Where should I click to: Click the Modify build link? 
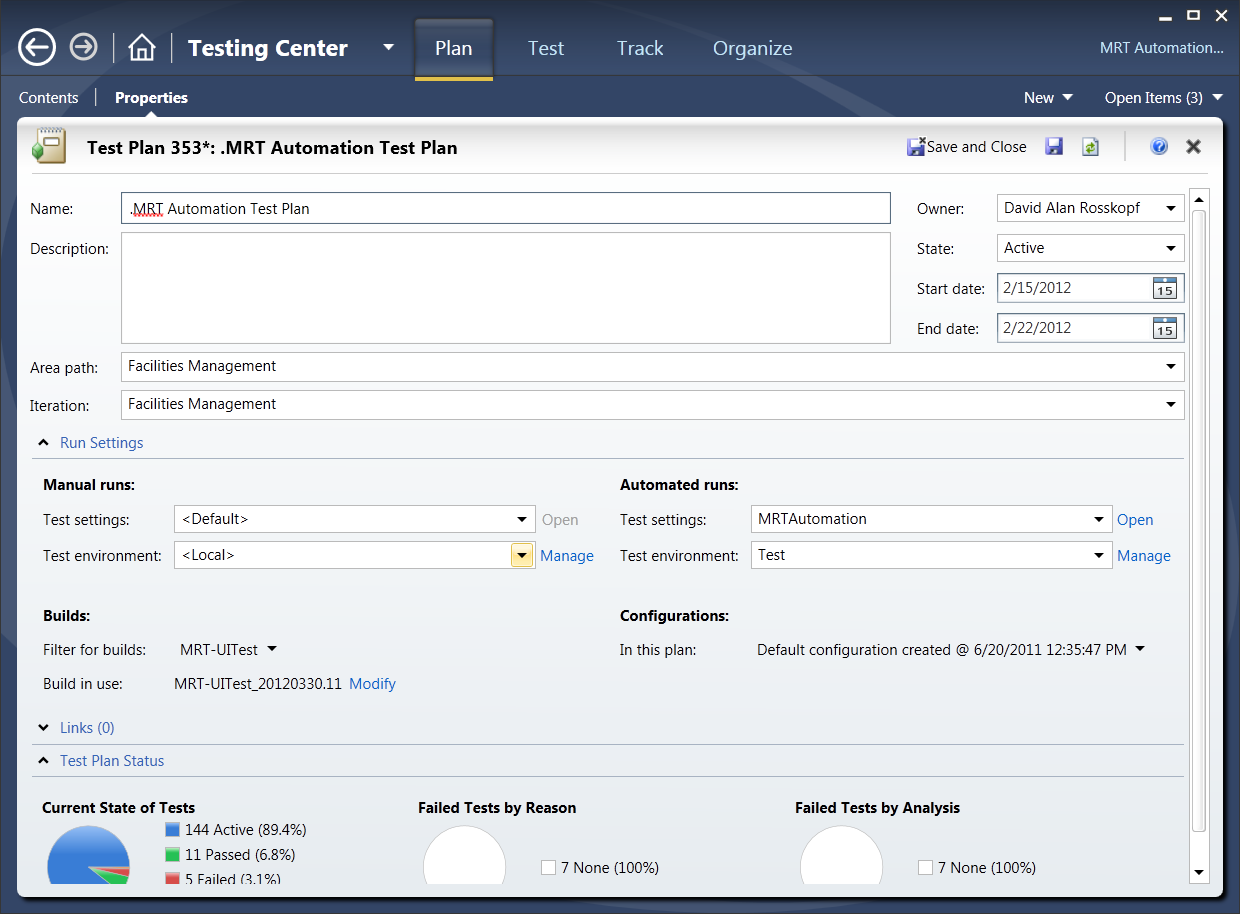(x=372, y=684)
